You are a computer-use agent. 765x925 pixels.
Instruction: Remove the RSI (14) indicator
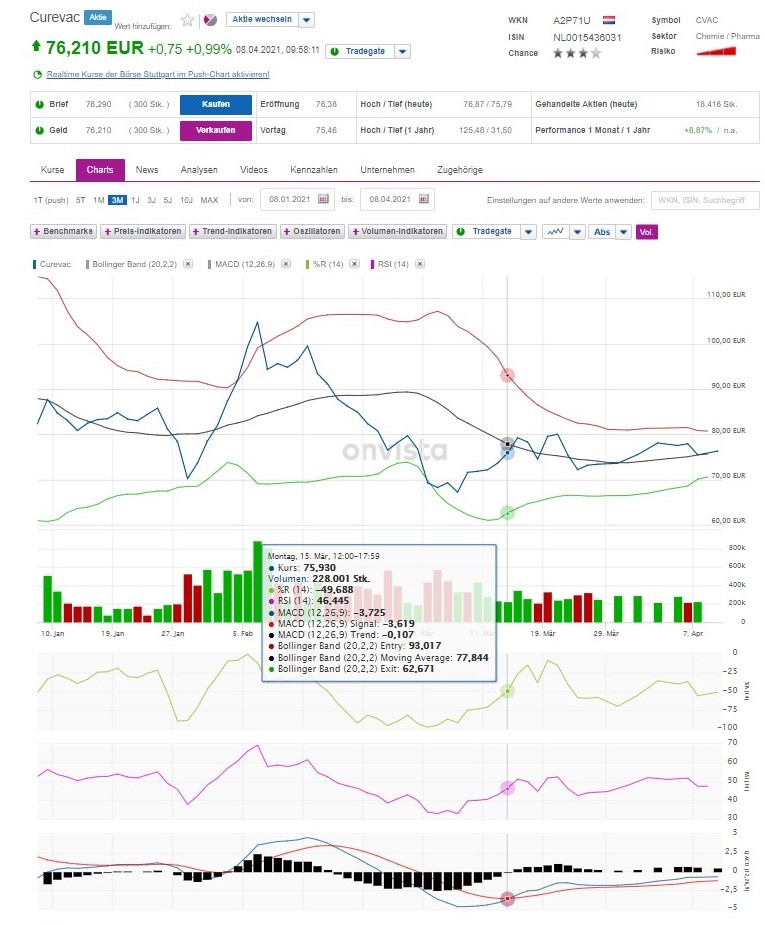click(420, 264)
